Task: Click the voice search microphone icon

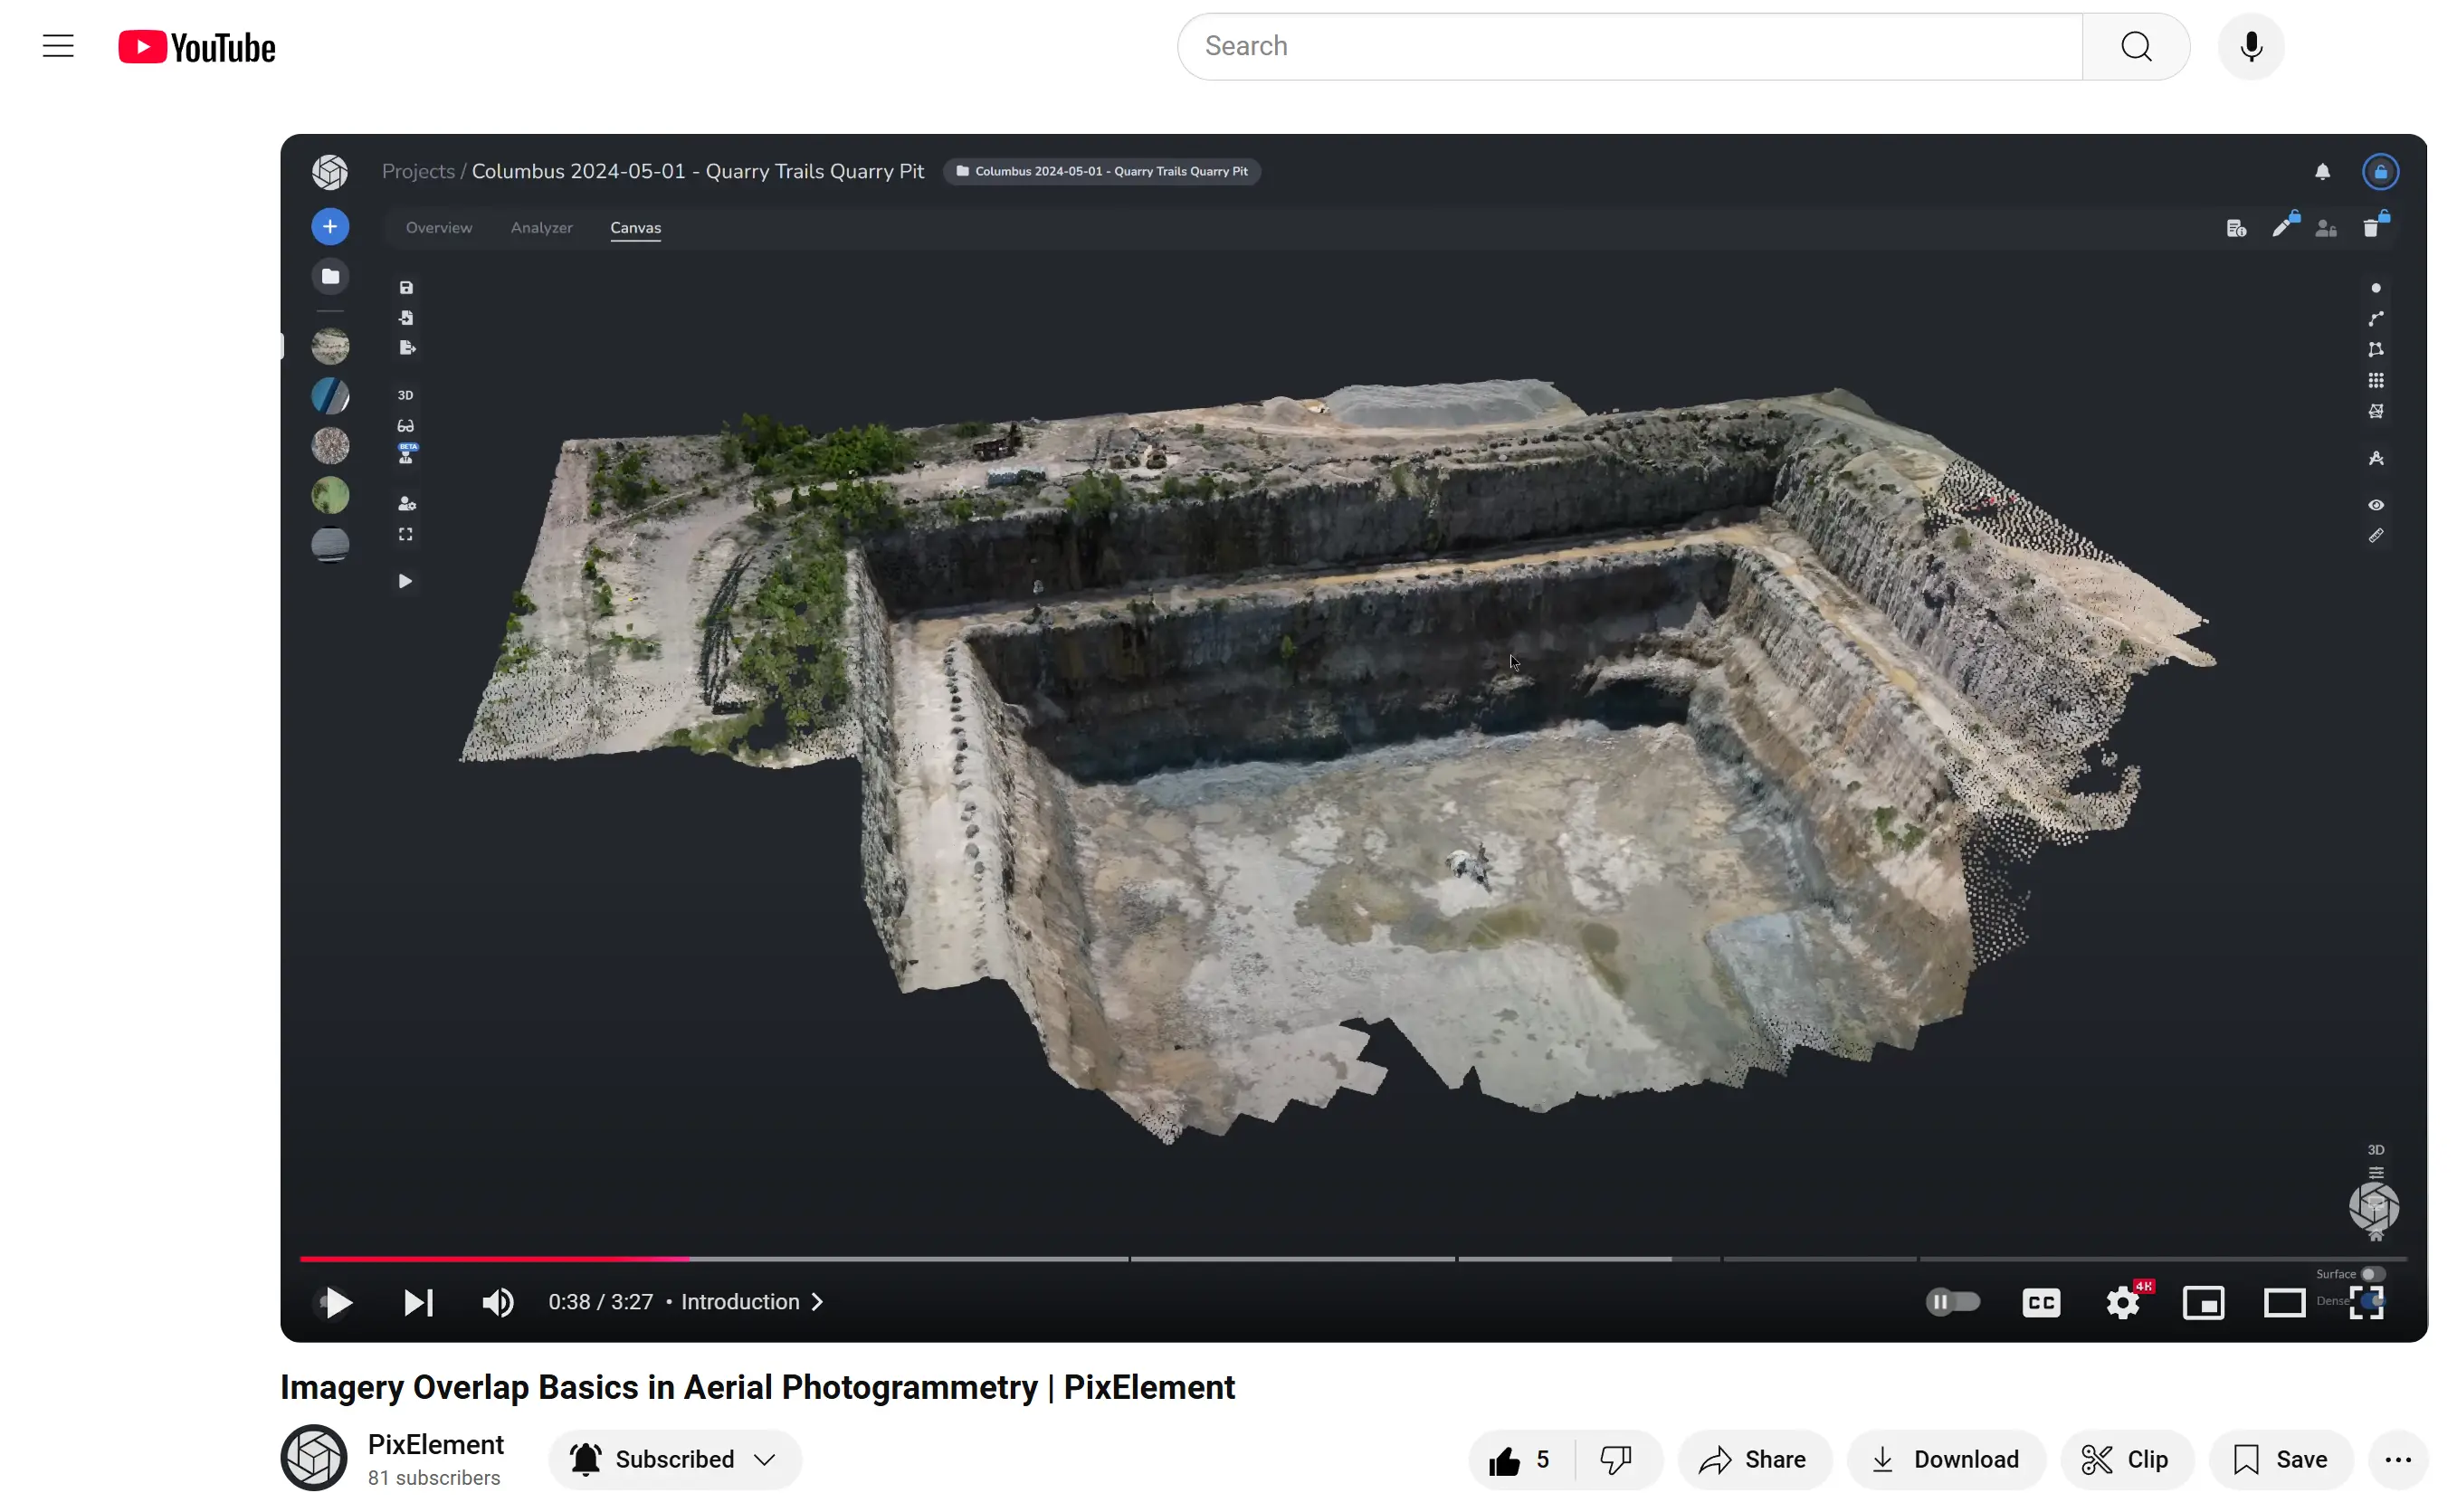Action: tap(2250, 46)
